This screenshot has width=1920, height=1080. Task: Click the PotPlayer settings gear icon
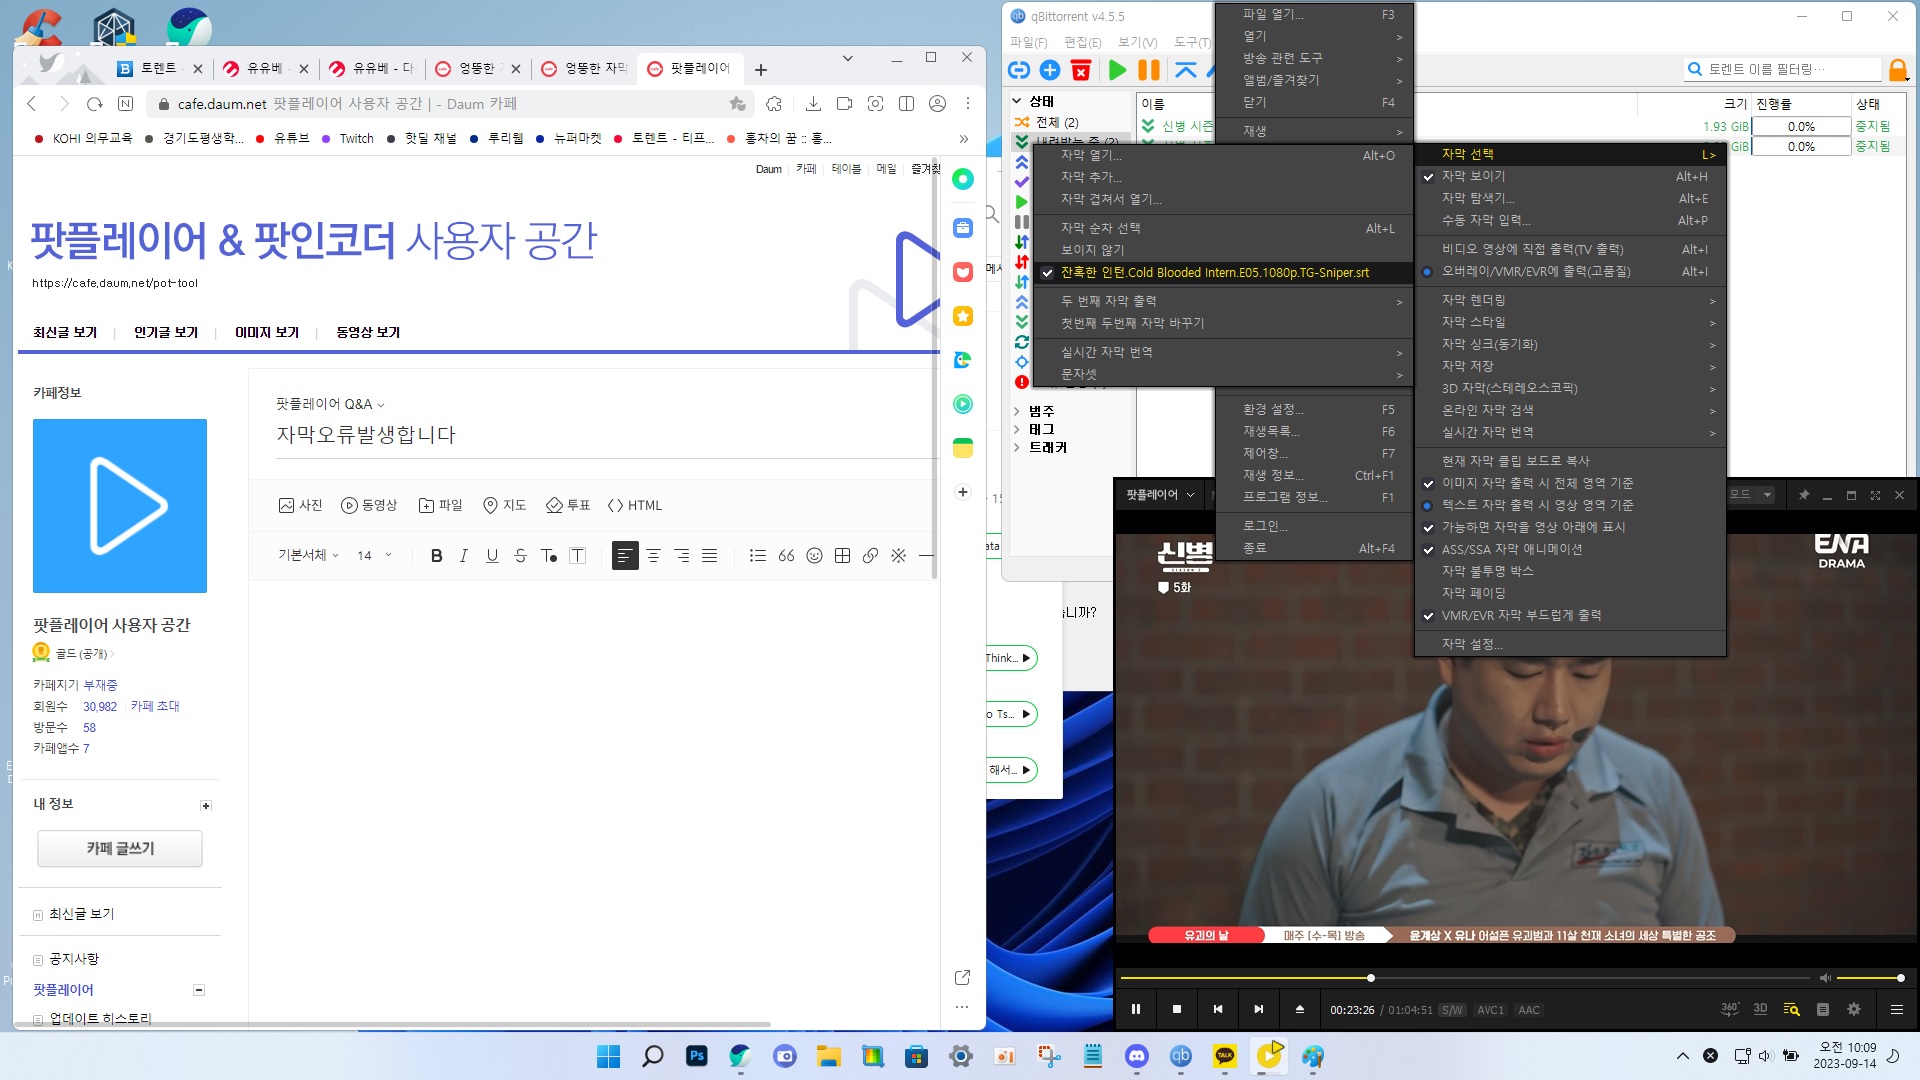click(1854, 1009)
